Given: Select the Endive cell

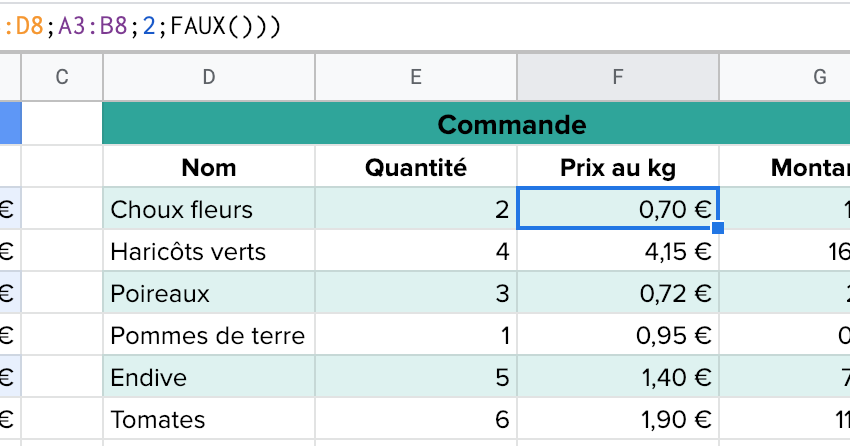Looking at the screenshot, I should [x=208, y=378].
